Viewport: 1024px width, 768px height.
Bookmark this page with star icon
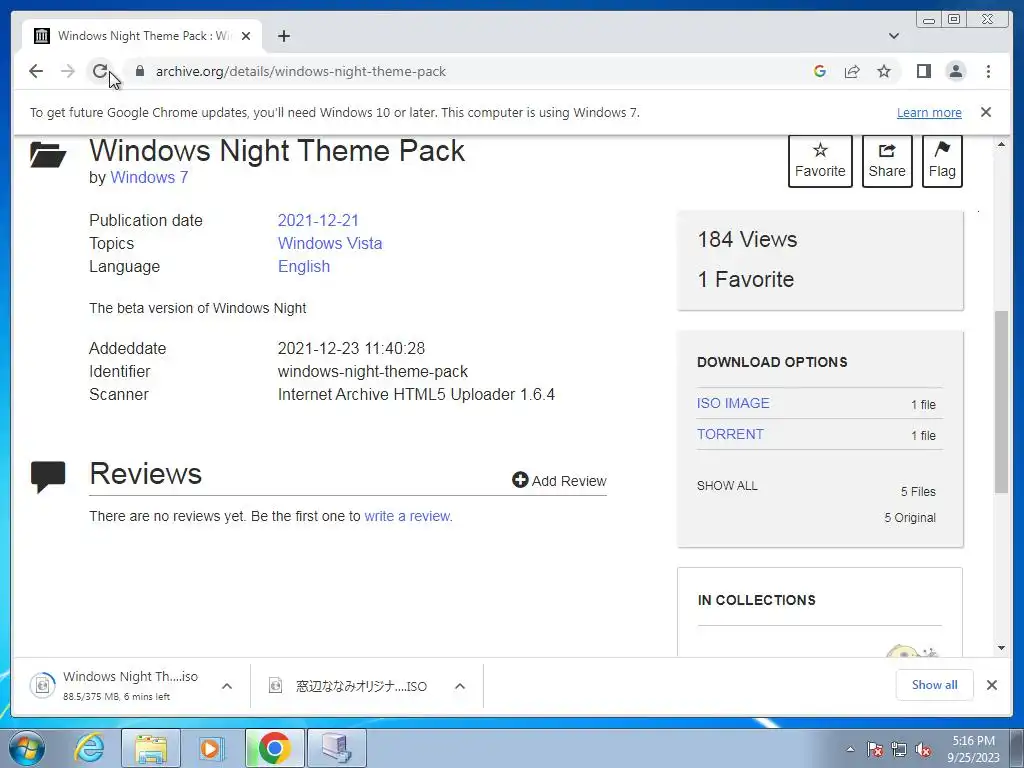click(884, 71)
